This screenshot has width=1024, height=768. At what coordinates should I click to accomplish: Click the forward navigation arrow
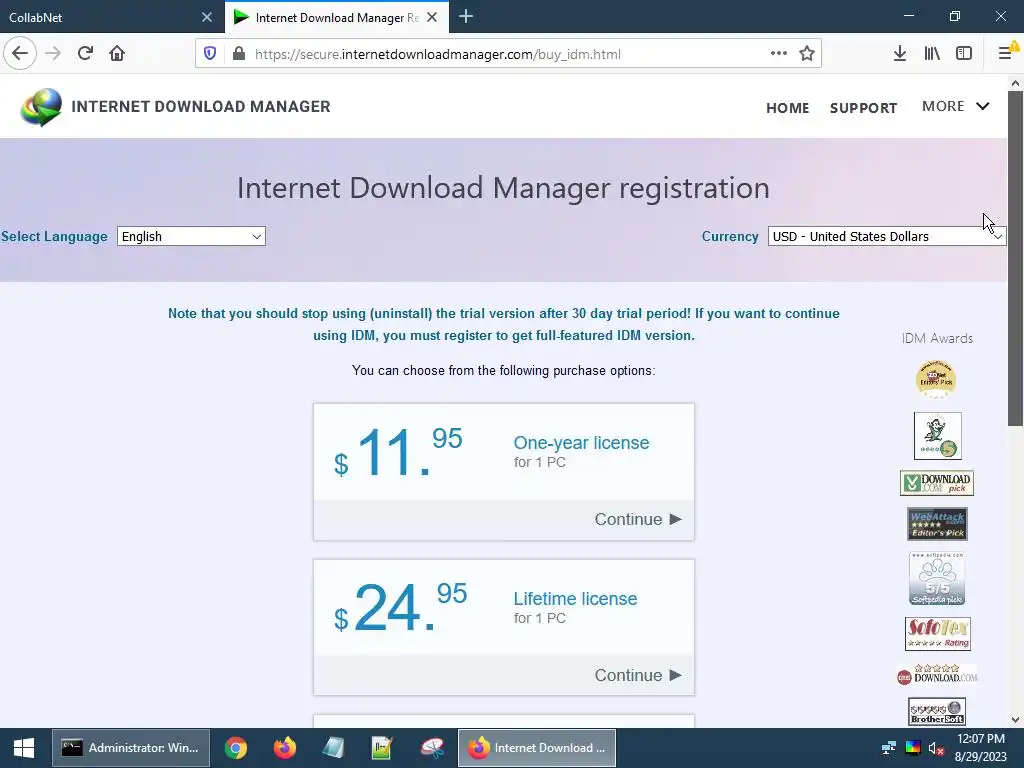53,54
